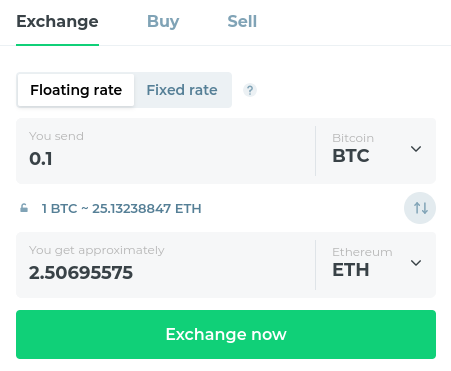Click the 2.50695575 receive amount field

[x=166, y=265]
